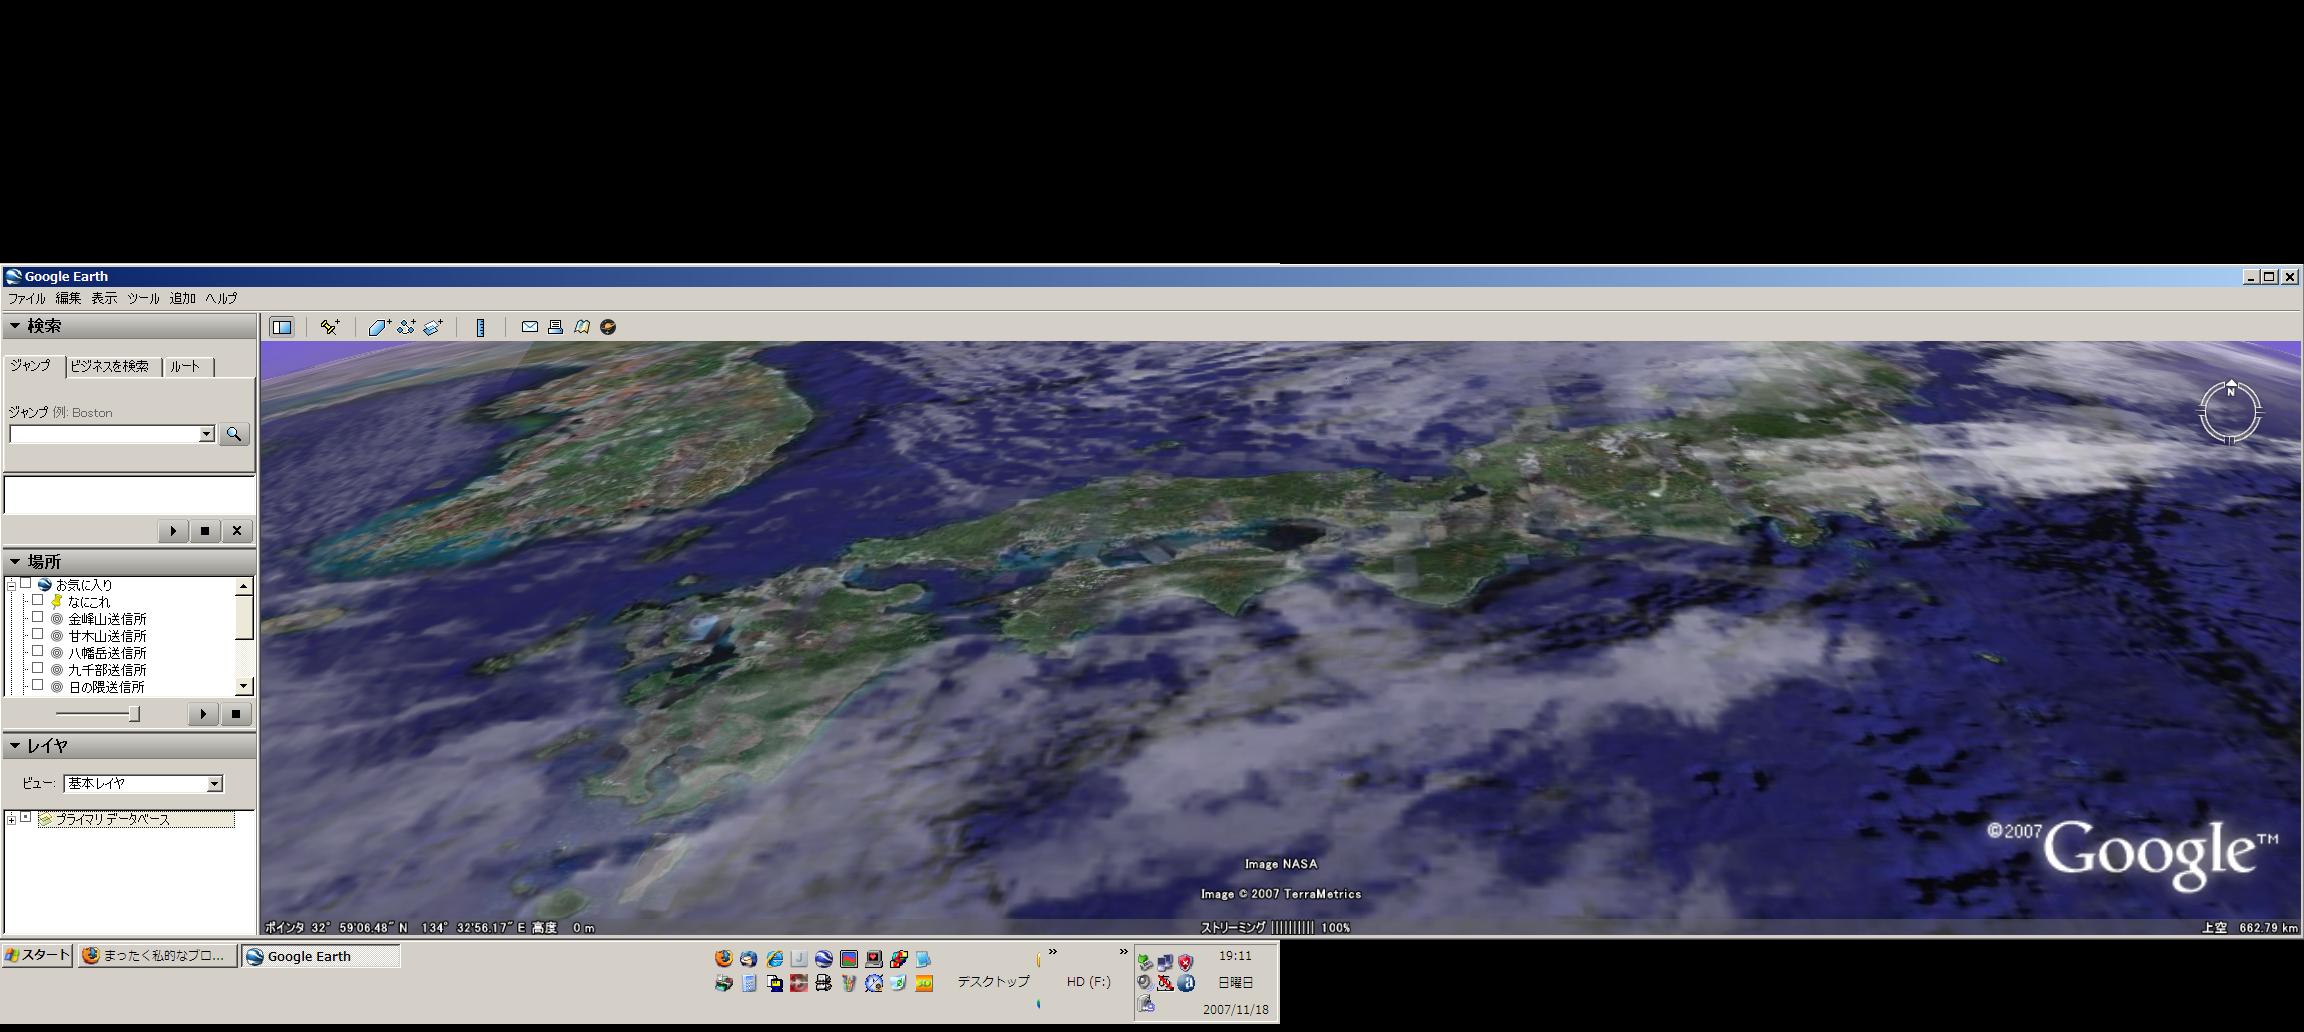The image size is (2304, 1032).
Task: Toggle the sidebar panel button in the toolbar
Action: click(x=282, y=327)
